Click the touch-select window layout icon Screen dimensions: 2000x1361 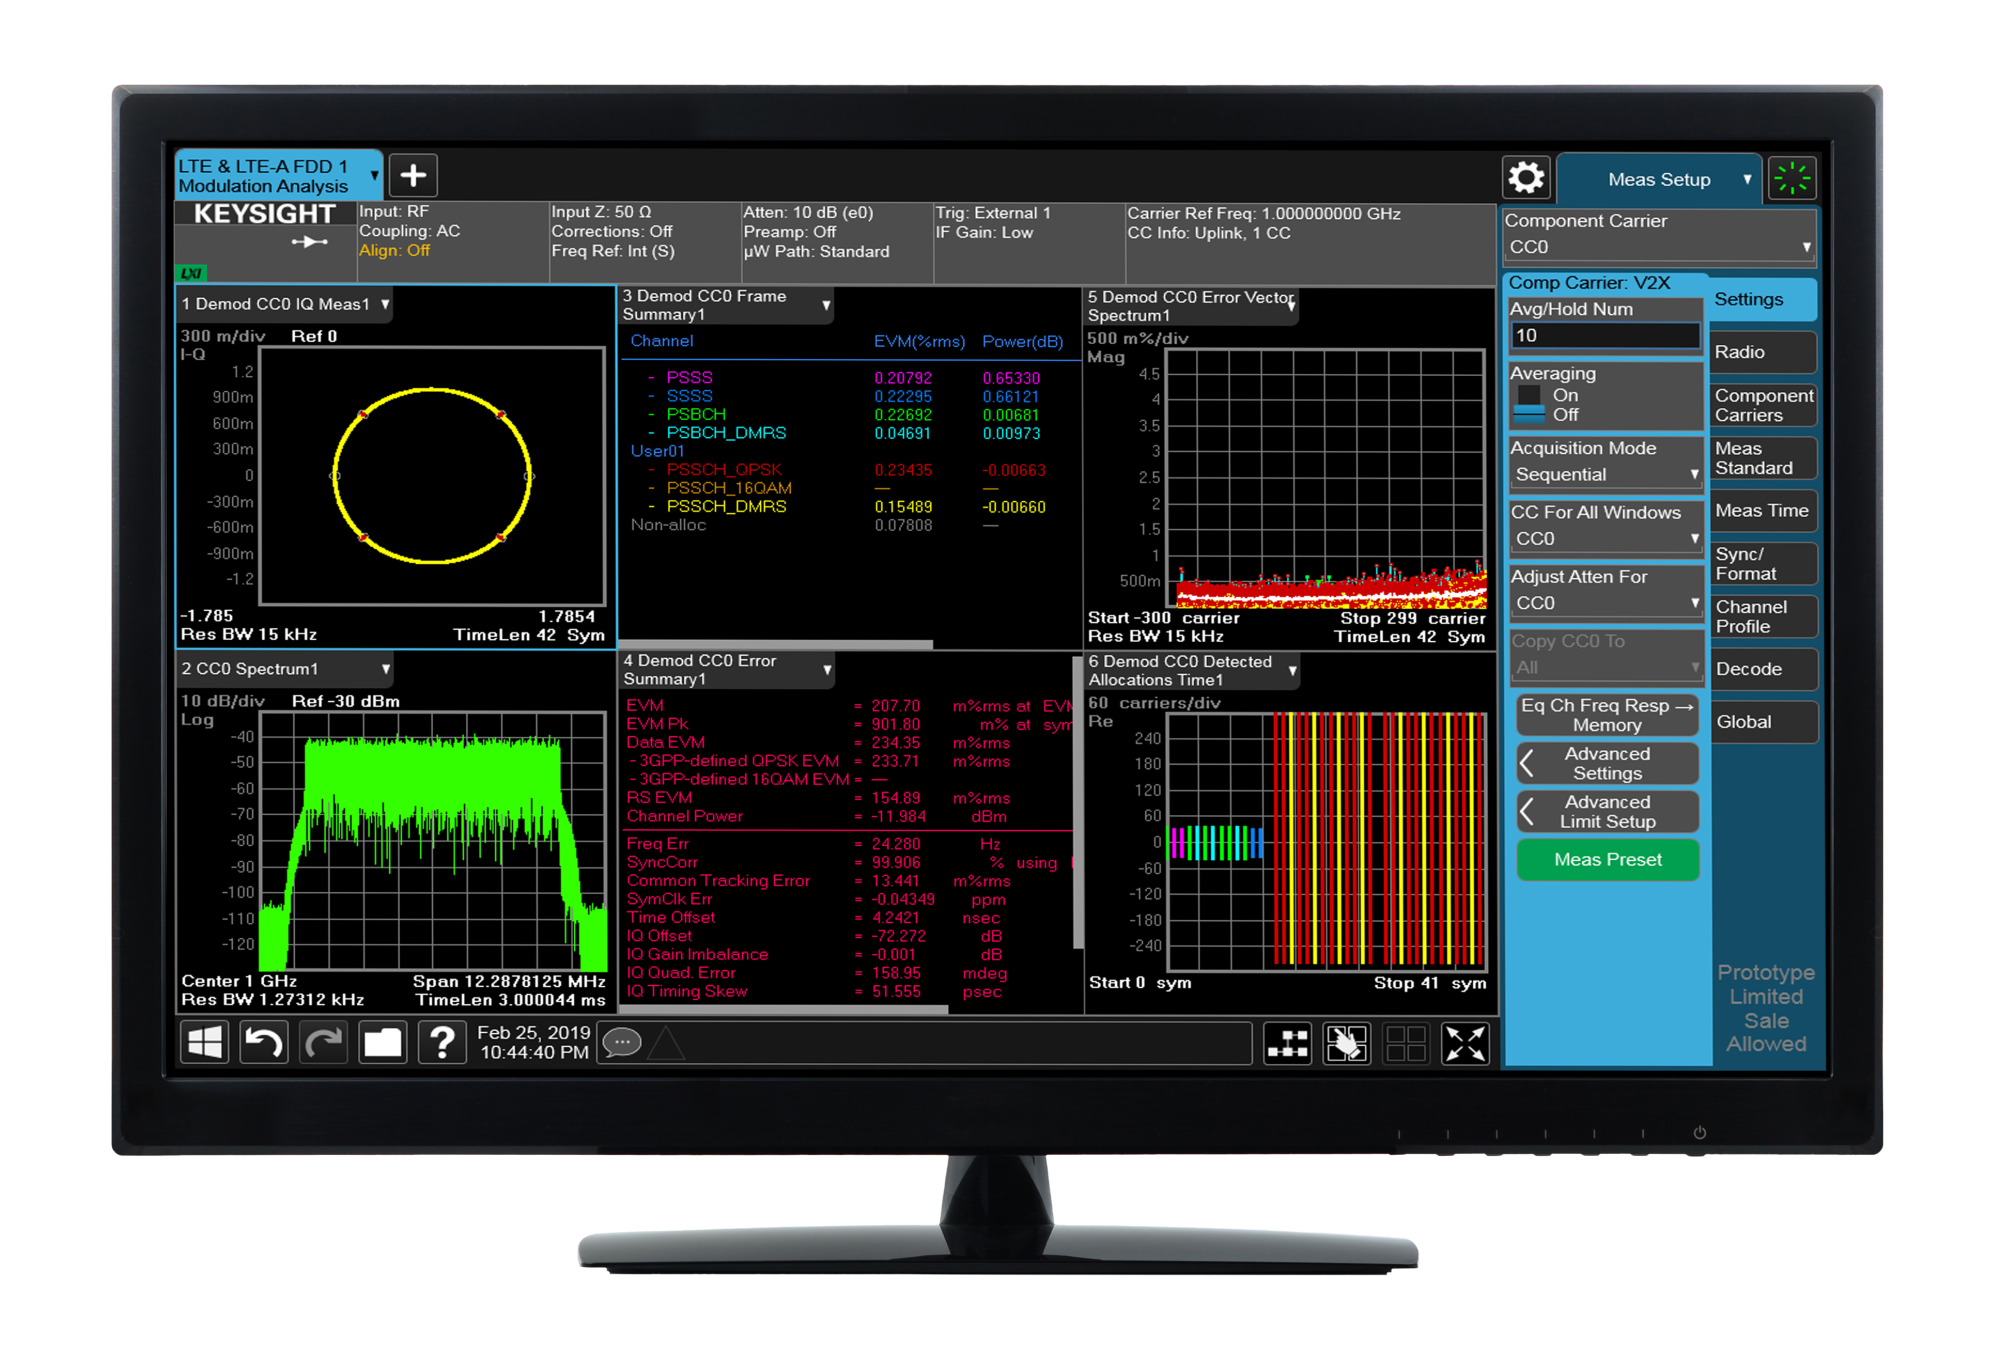coord(1346,1044)
